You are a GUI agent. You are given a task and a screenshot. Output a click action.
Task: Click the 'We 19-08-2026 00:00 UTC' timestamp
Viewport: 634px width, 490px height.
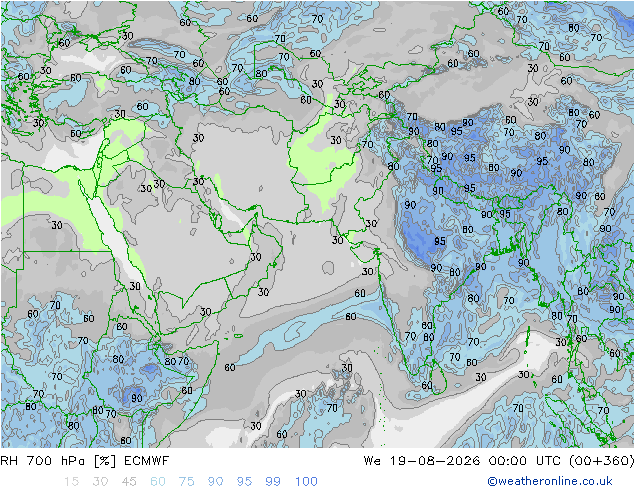[464, 461]
